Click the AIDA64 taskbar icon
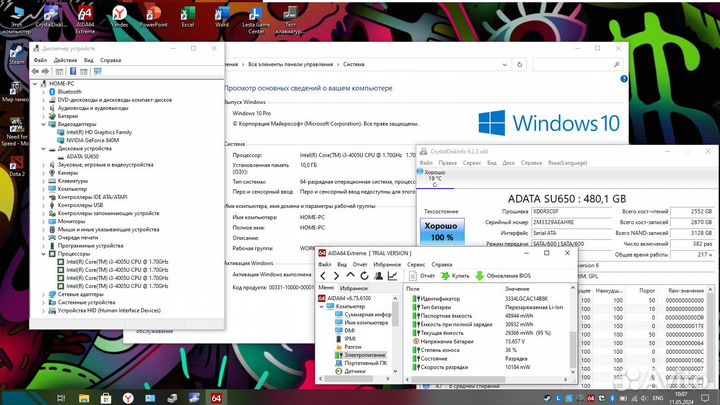The image size is (720, 405). (216, 398)
